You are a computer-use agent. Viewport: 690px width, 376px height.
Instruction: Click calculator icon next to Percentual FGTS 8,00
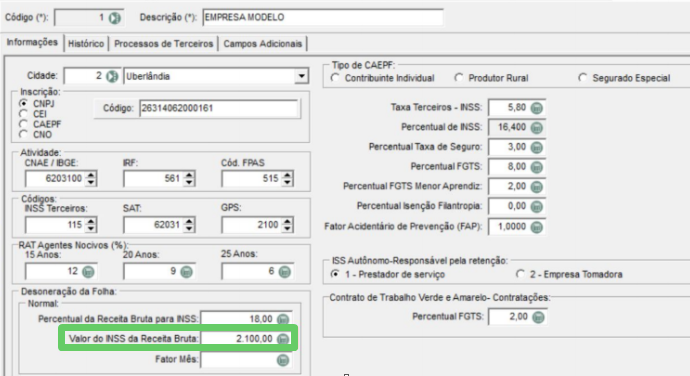tap(536, 167)
